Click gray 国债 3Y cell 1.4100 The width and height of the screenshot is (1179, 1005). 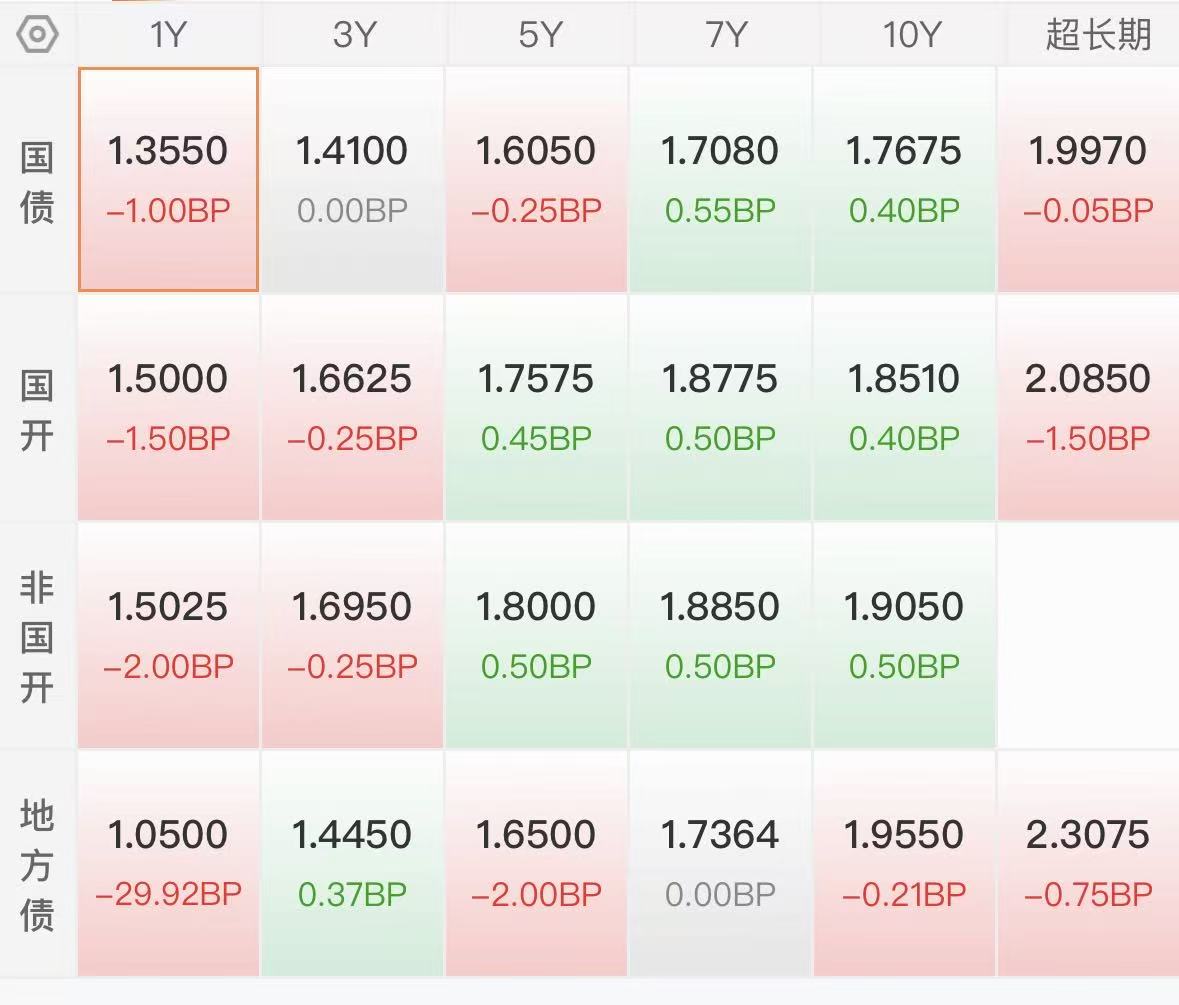[352, 179]
